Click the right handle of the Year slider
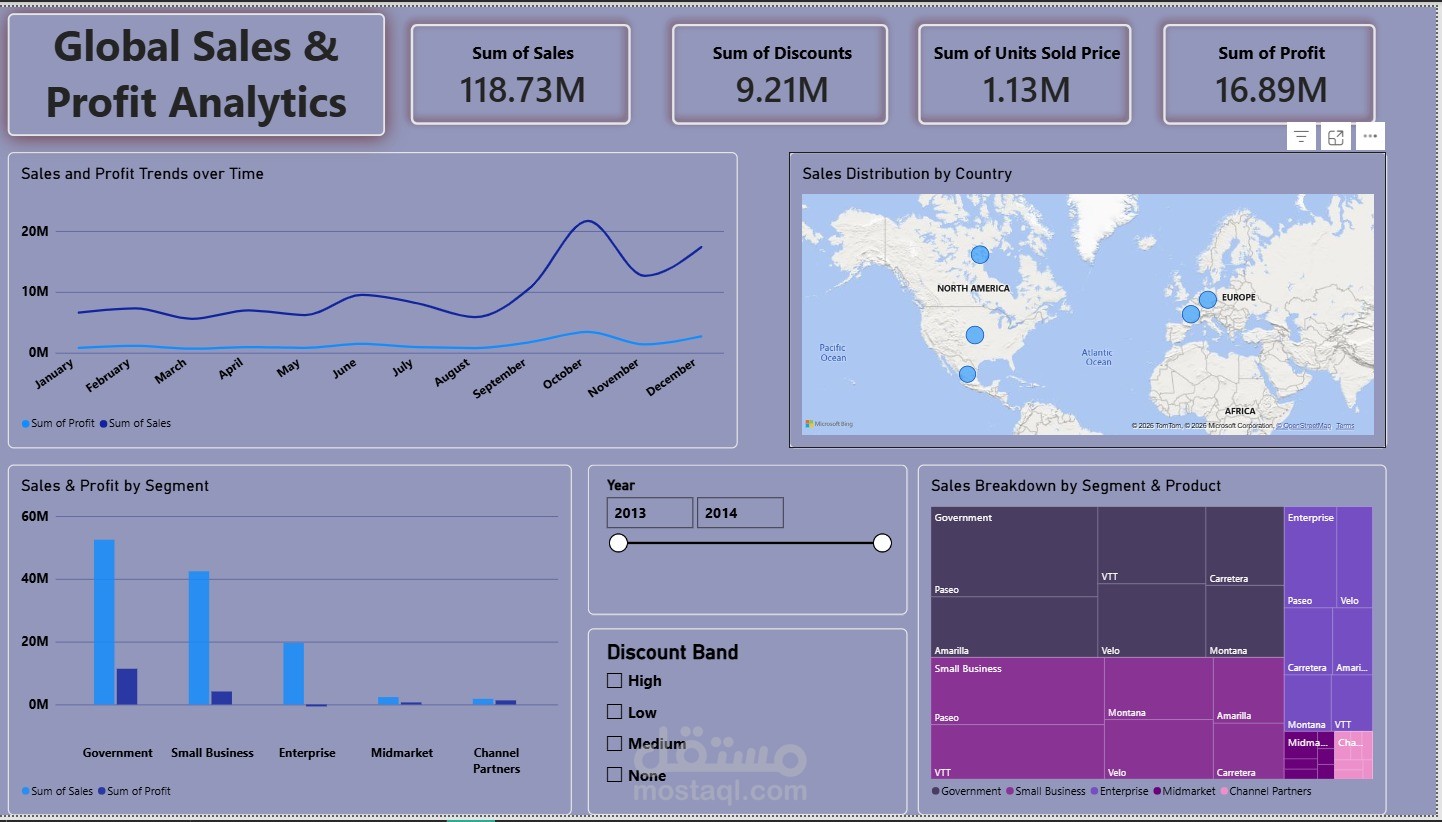1442x822 pixels. (882, 543)
